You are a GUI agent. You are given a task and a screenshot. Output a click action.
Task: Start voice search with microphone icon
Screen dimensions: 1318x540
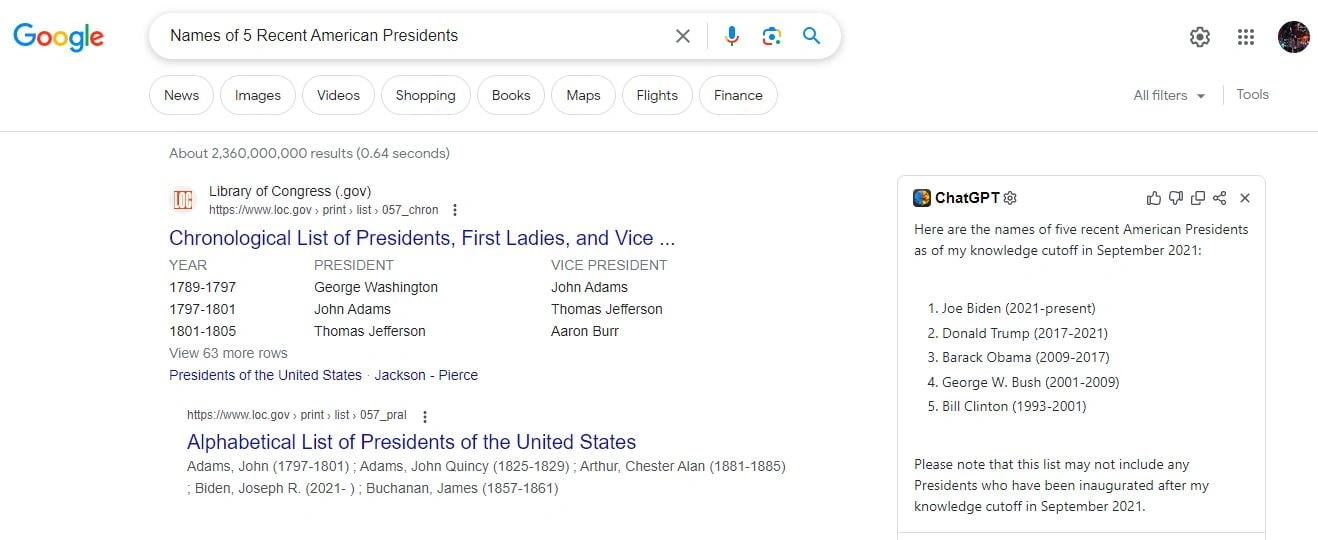coord(732,36)
